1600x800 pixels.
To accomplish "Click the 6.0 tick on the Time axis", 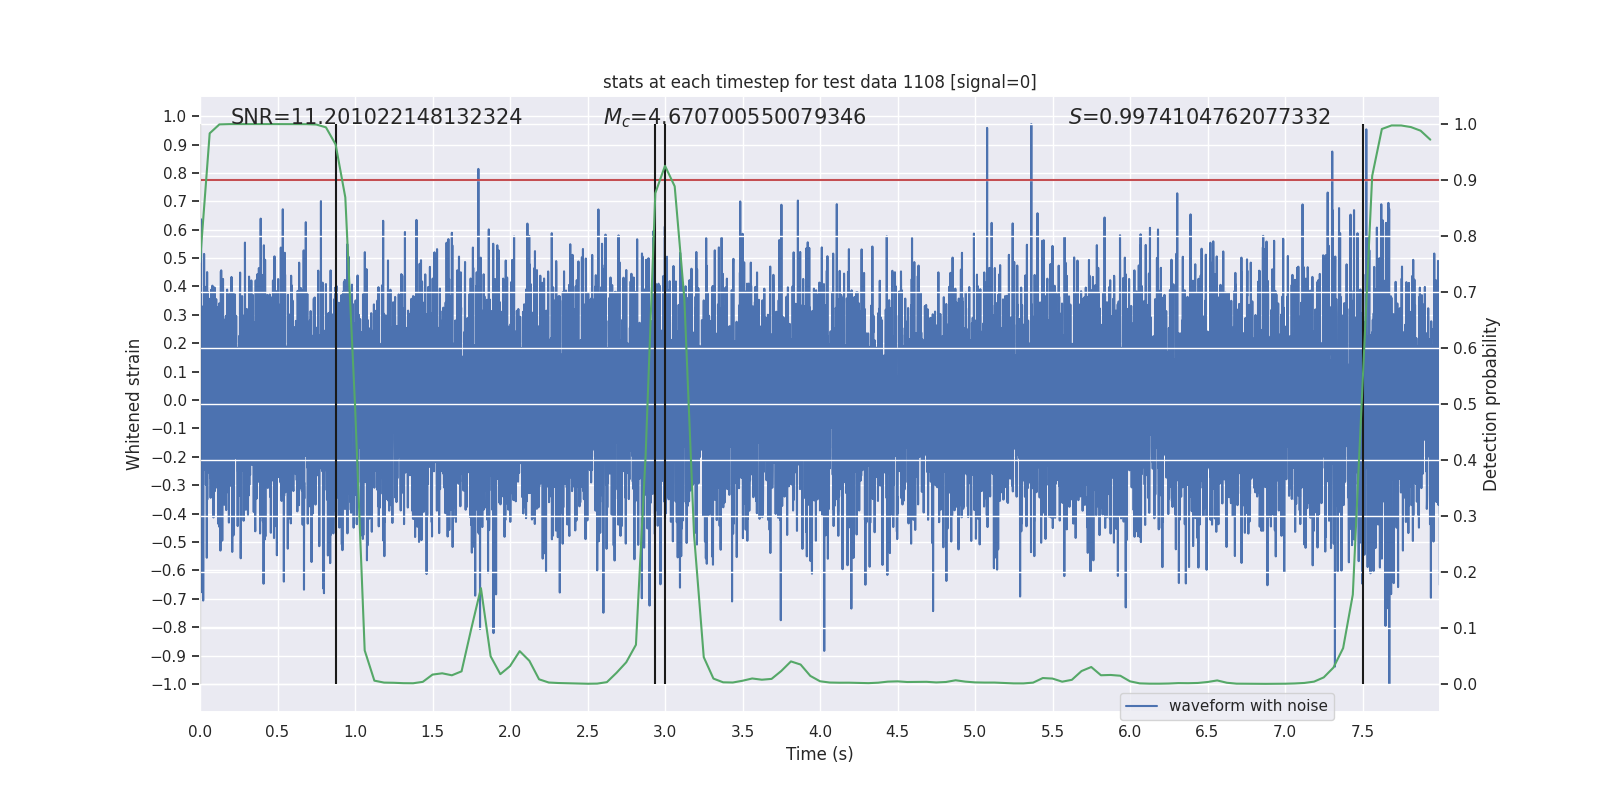I will 1130,731.
